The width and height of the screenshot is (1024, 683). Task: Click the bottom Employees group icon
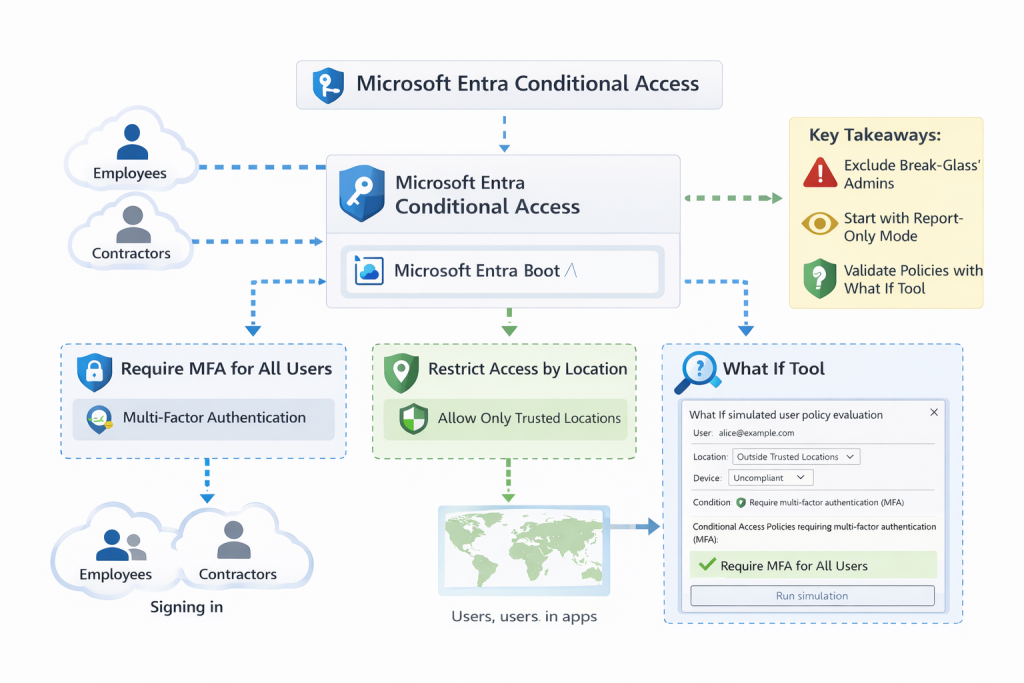click(x=121, y=545)
